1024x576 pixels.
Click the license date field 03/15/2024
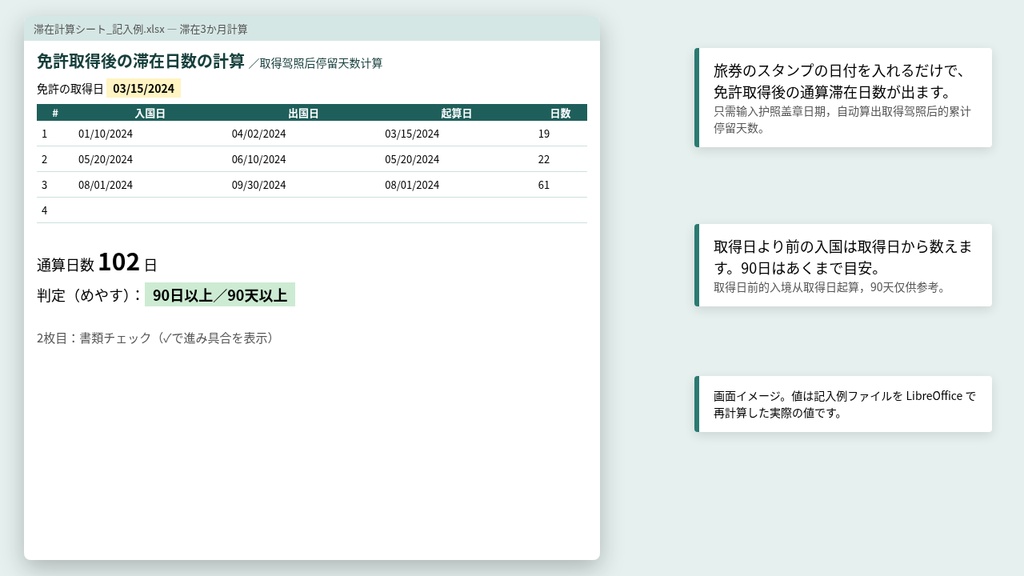tap(144, 89)
